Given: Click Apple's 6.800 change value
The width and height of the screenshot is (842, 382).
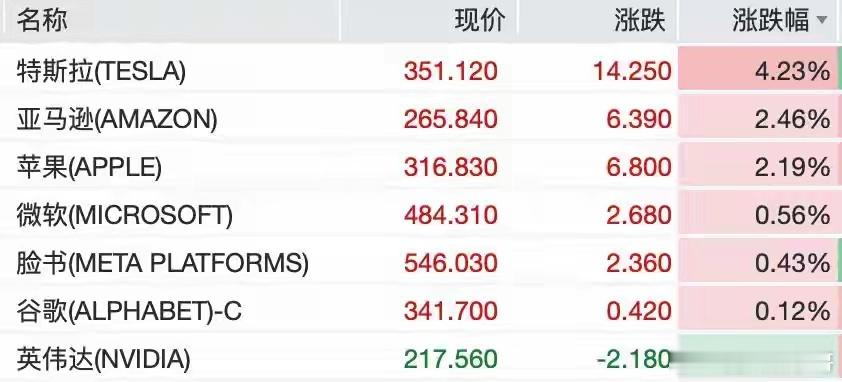Looking at the screenshot, I should point(639,167).
